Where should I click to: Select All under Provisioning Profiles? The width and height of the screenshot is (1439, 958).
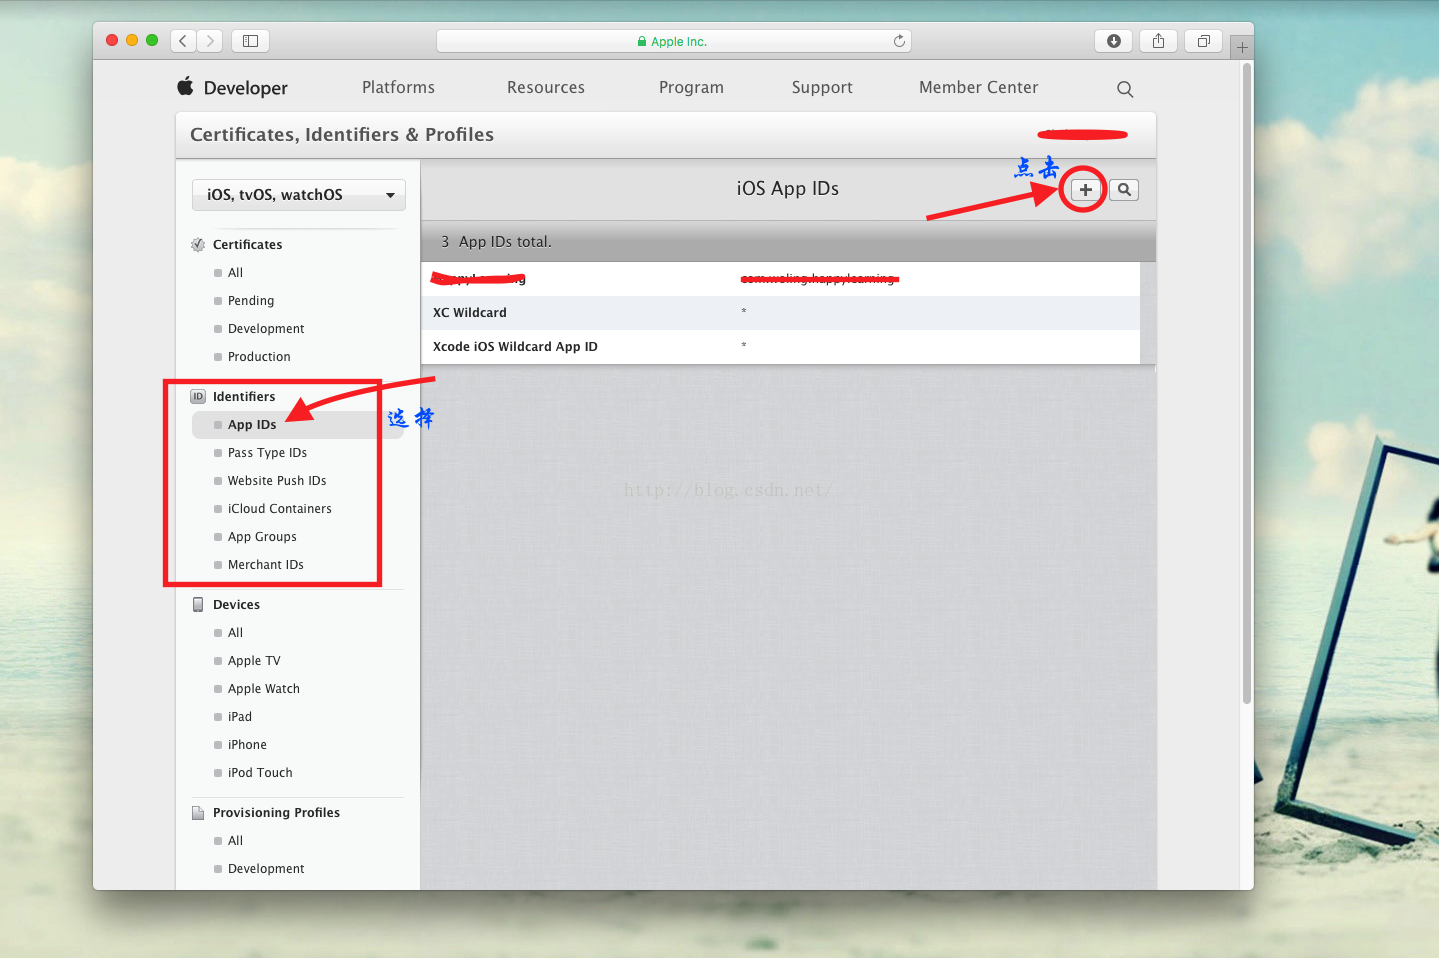point(235,841)
